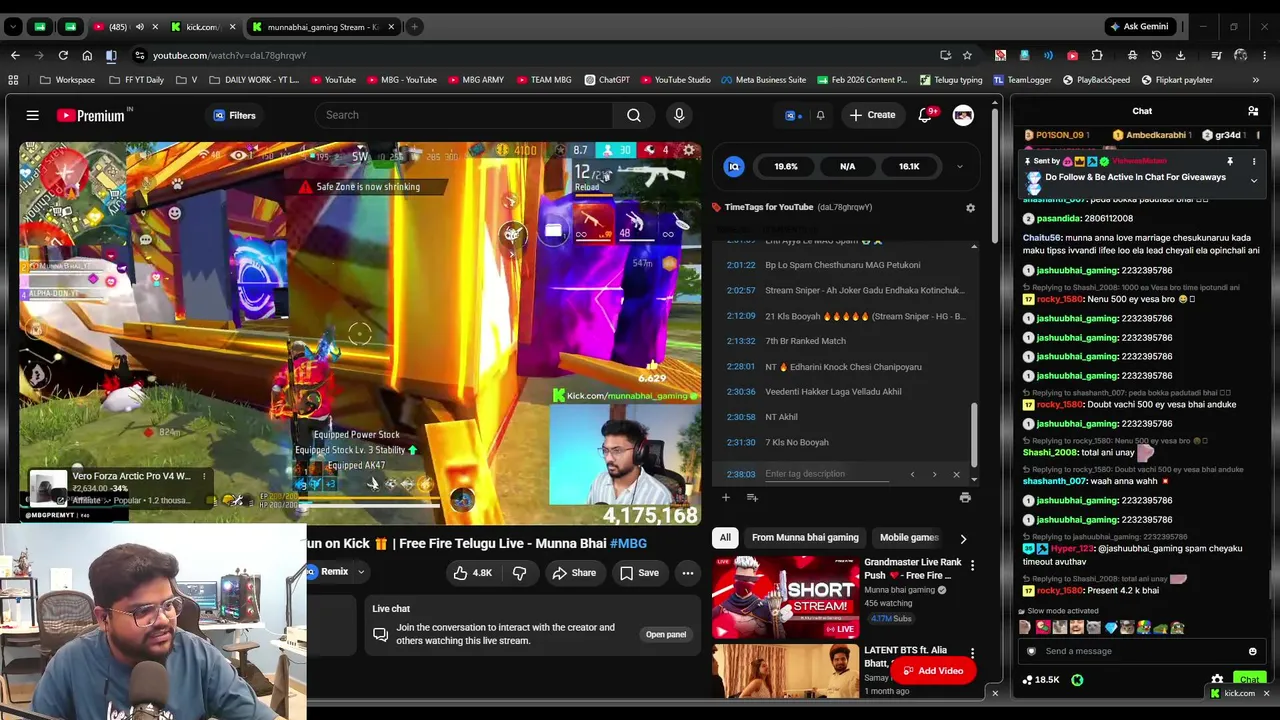Open the chat emoji picker smiley
The width and height of the screenshot is (1280, 720).
[x=1253, y=651]
